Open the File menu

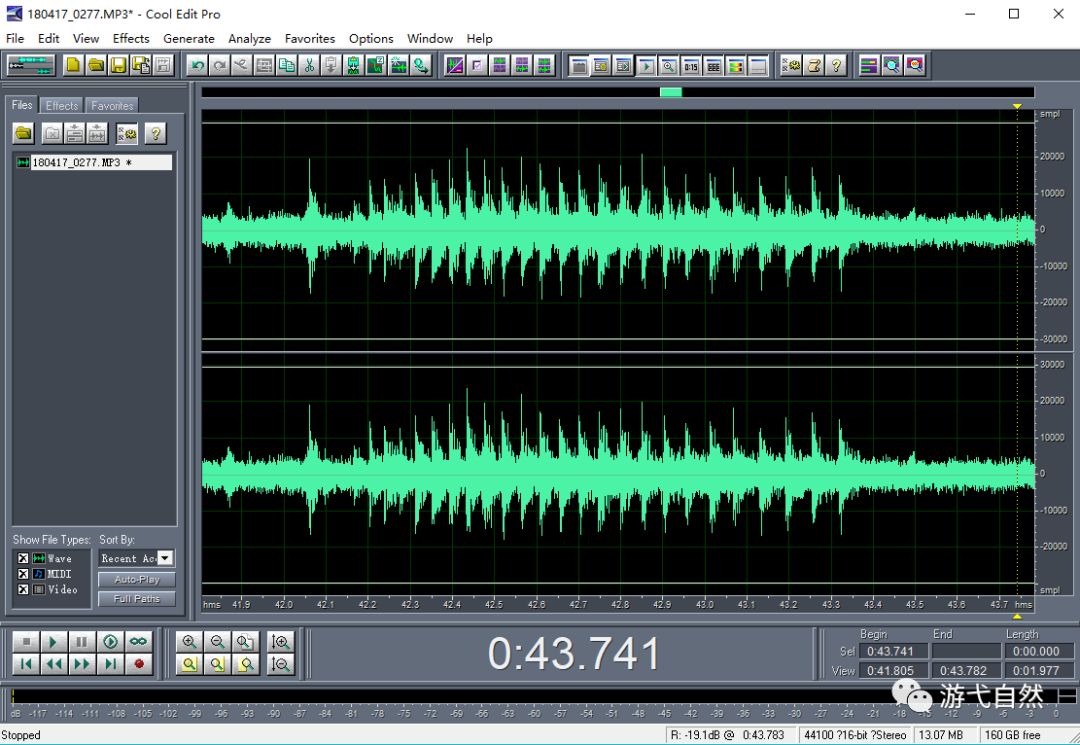[x=15, y=39]
